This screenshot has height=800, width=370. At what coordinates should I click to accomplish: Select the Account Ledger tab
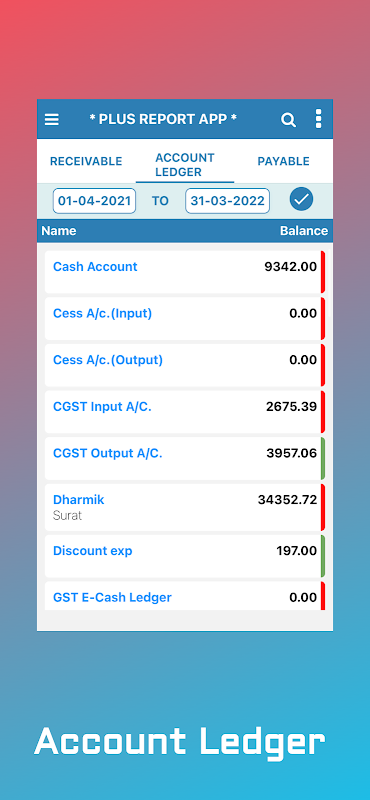pyautogui.click(x=185, y=165)
